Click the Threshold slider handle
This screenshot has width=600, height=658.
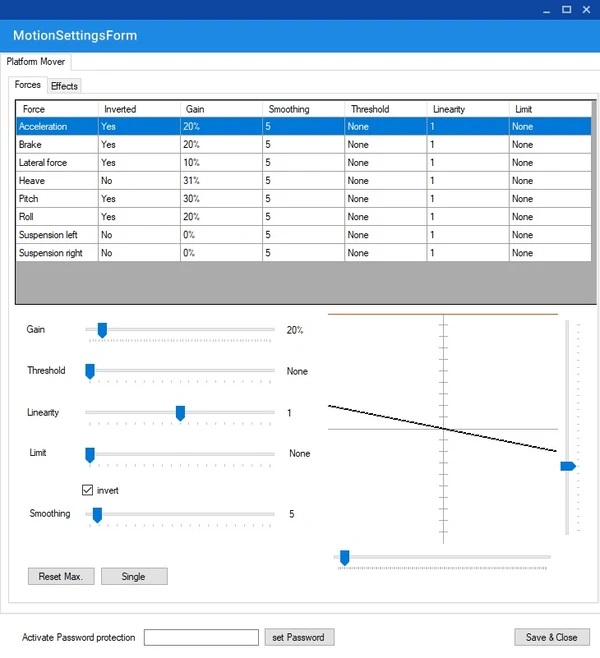coord(90,371)
